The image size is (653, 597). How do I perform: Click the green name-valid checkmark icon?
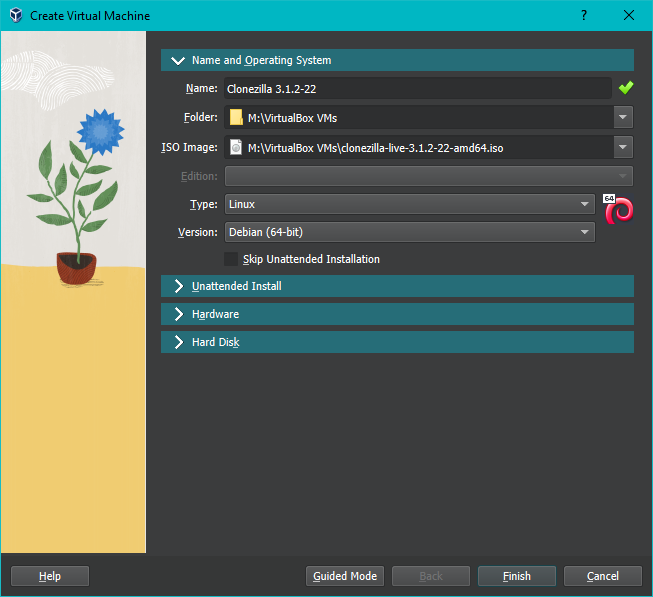(x=626, y=88)
